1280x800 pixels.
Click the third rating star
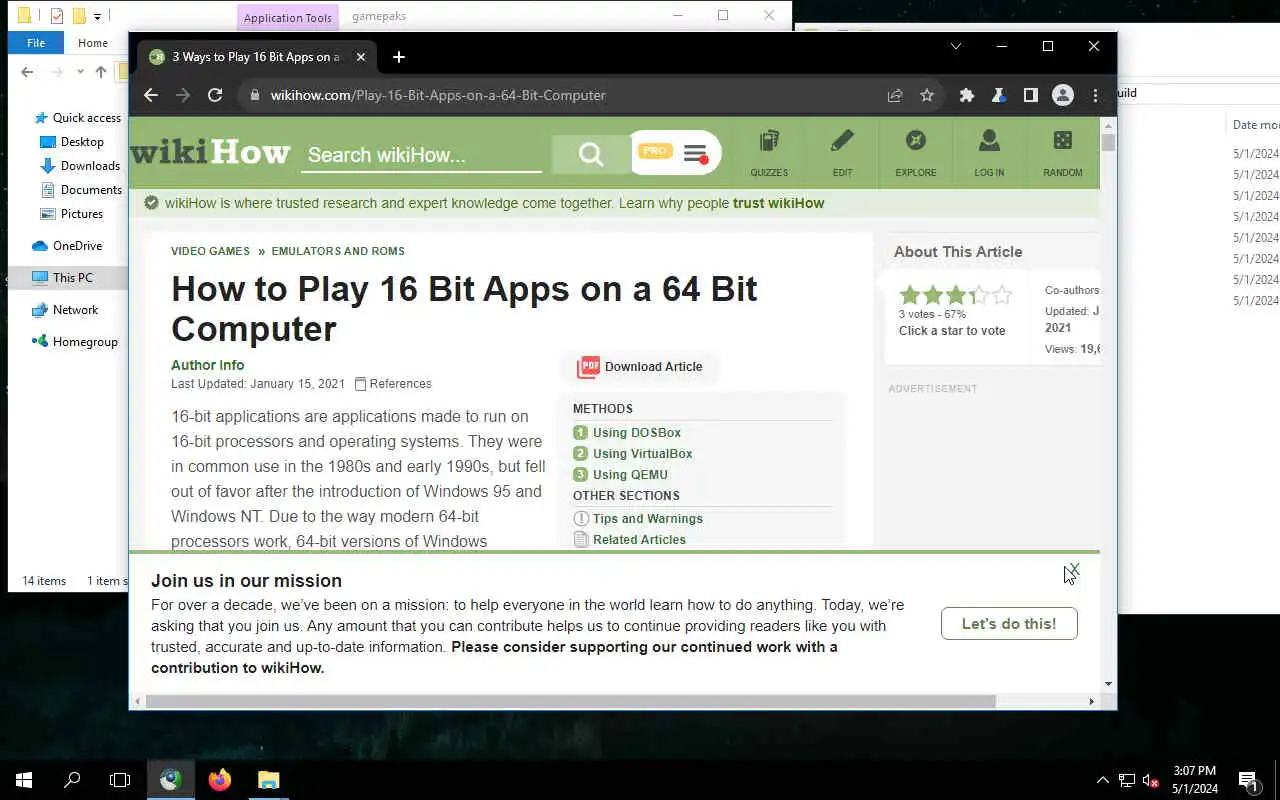(956, 295)
